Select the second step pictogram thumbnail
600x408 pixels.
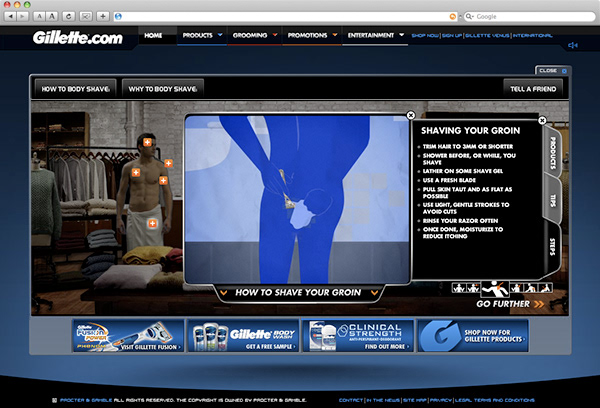pos(473,287)
